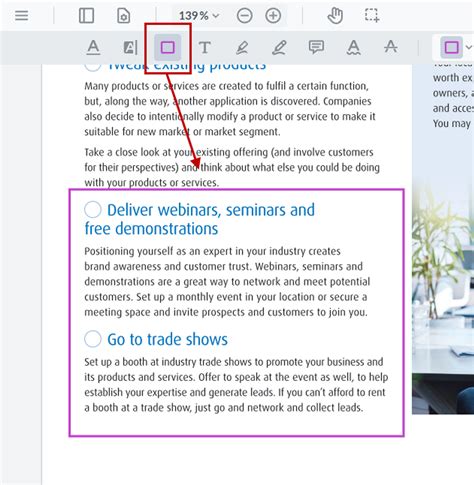Toggle the sidebar panel icon
The width and height of the screenshot is (474, 485).
pyautogui.click(x=86, y=15)
